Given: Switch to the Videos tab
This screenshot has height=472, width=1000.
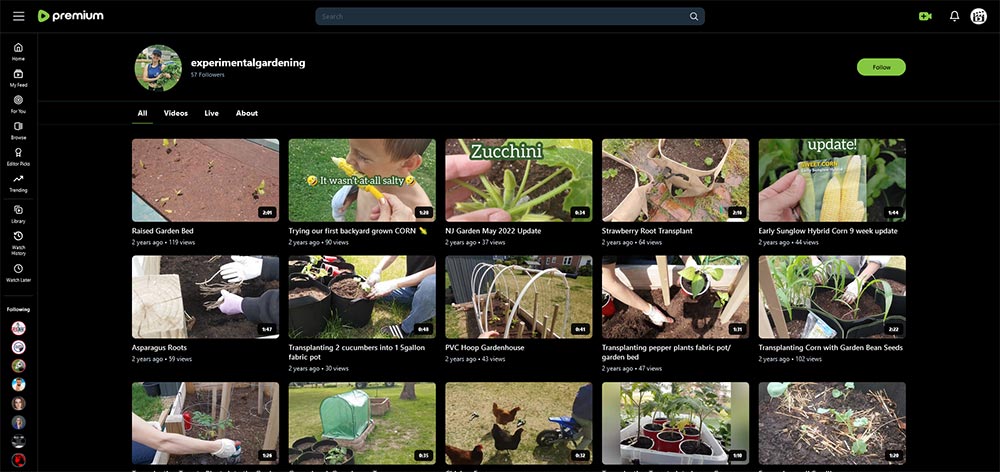Looking at the screenshot, I should coord(175,113).
